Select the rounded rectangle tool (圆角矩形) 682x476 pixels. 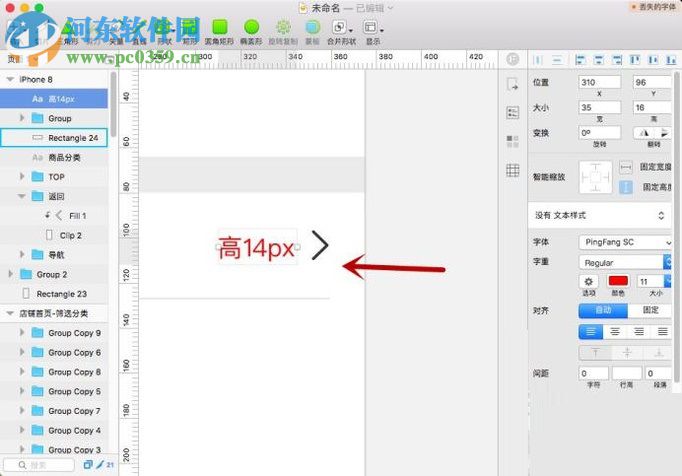[x=220, y=31]
